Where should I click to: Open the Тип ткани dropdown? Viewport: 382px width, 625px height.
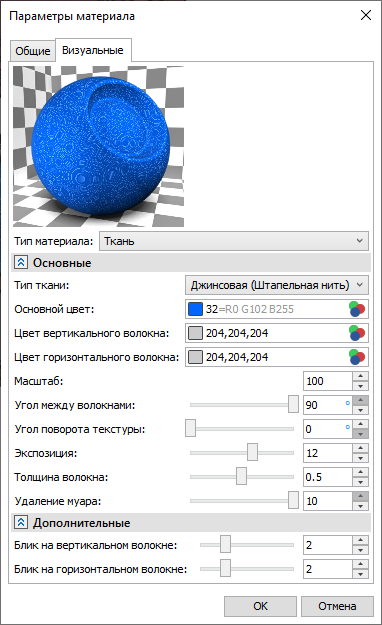(x=277, y=285)
